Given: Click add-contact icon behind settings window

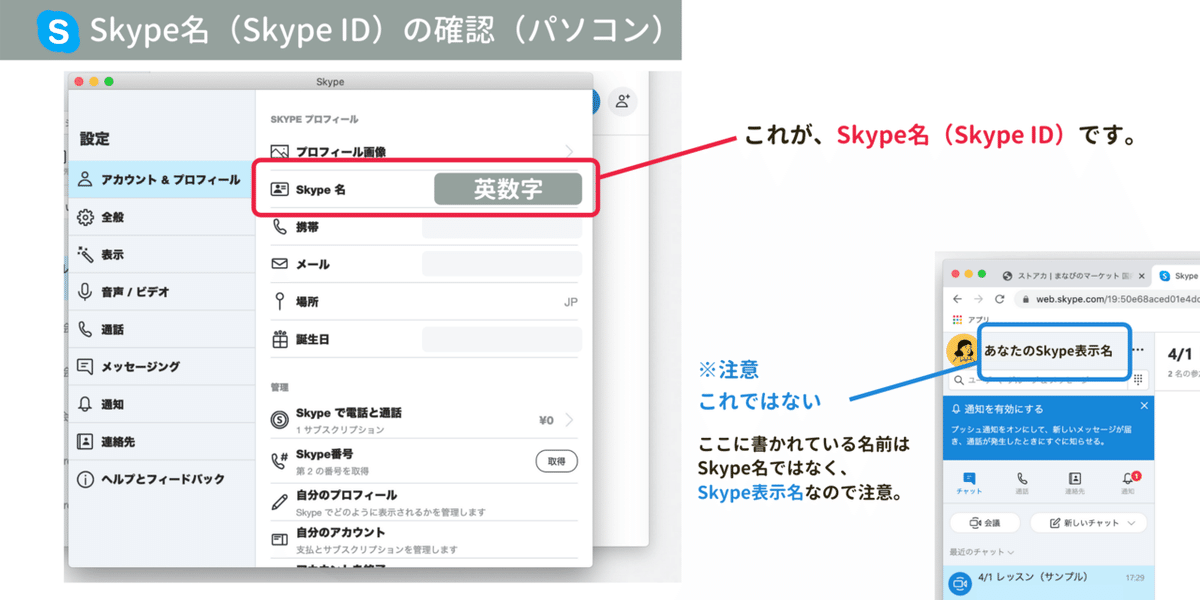Looking at the screenshot, I should pyautogui.click(x=623, y=101).
